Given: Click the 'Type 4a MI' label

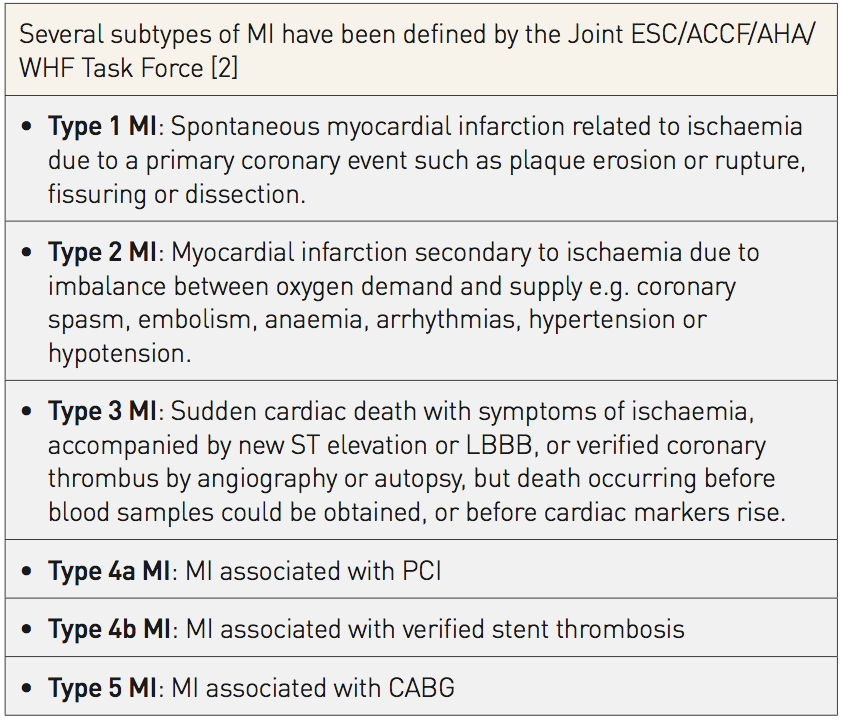Looking at the screenshot, I should click(110, 571).
